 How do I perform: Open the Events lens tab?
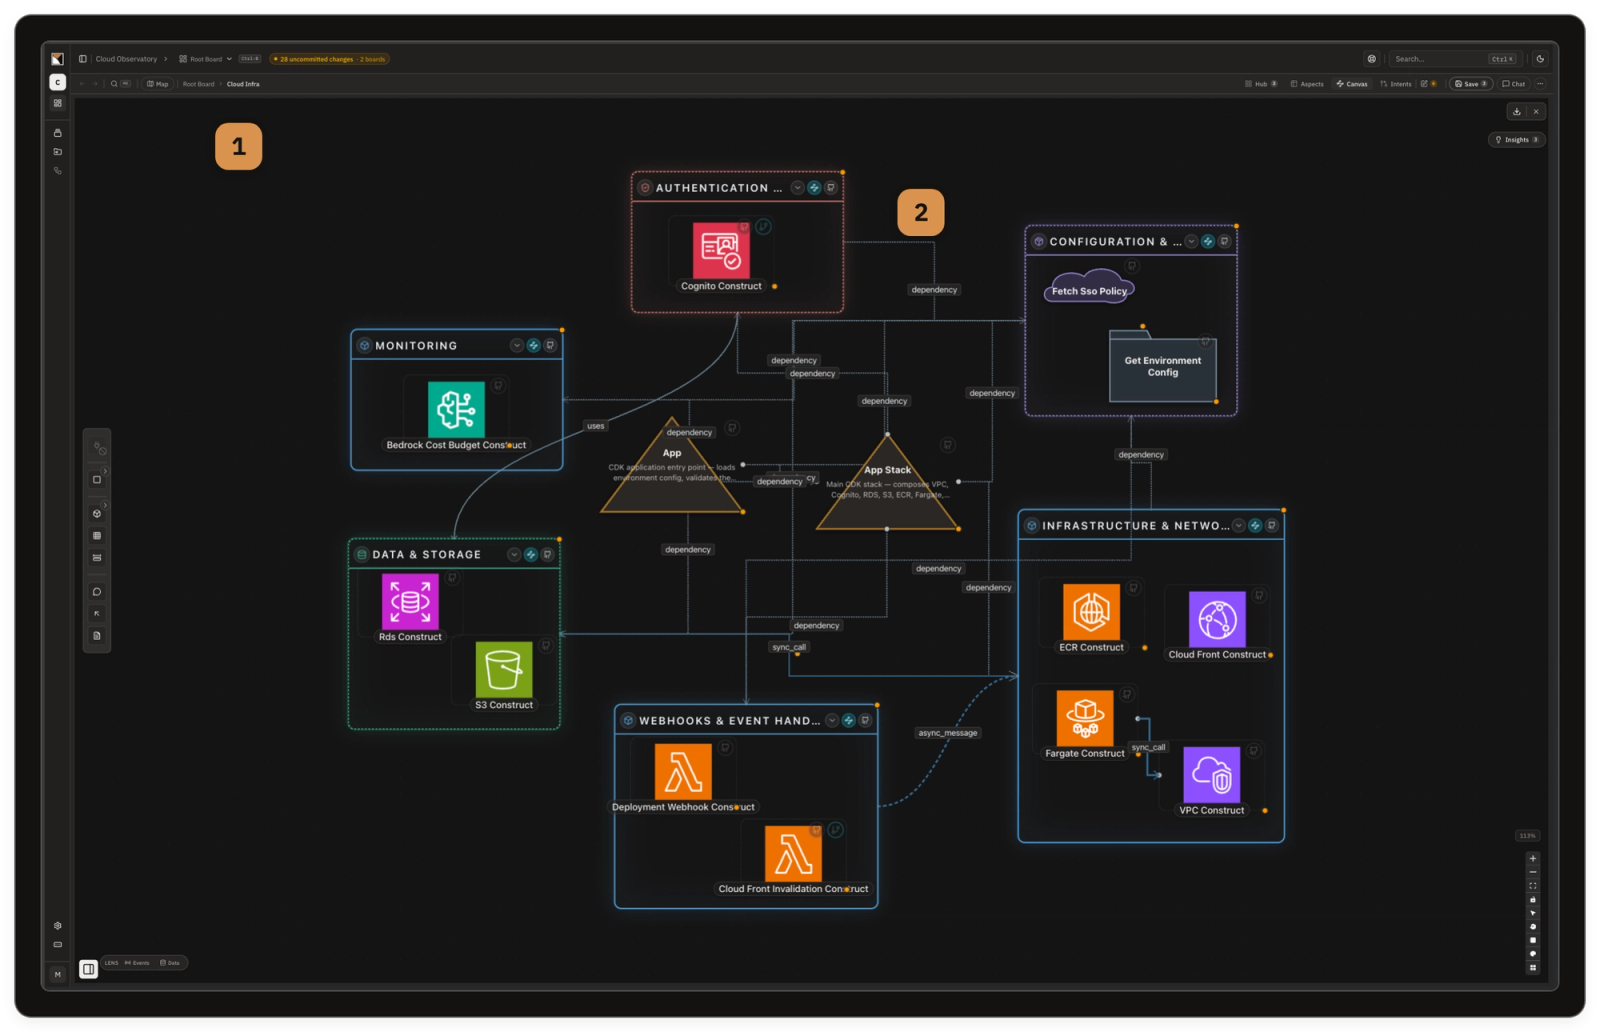[137, 963]
